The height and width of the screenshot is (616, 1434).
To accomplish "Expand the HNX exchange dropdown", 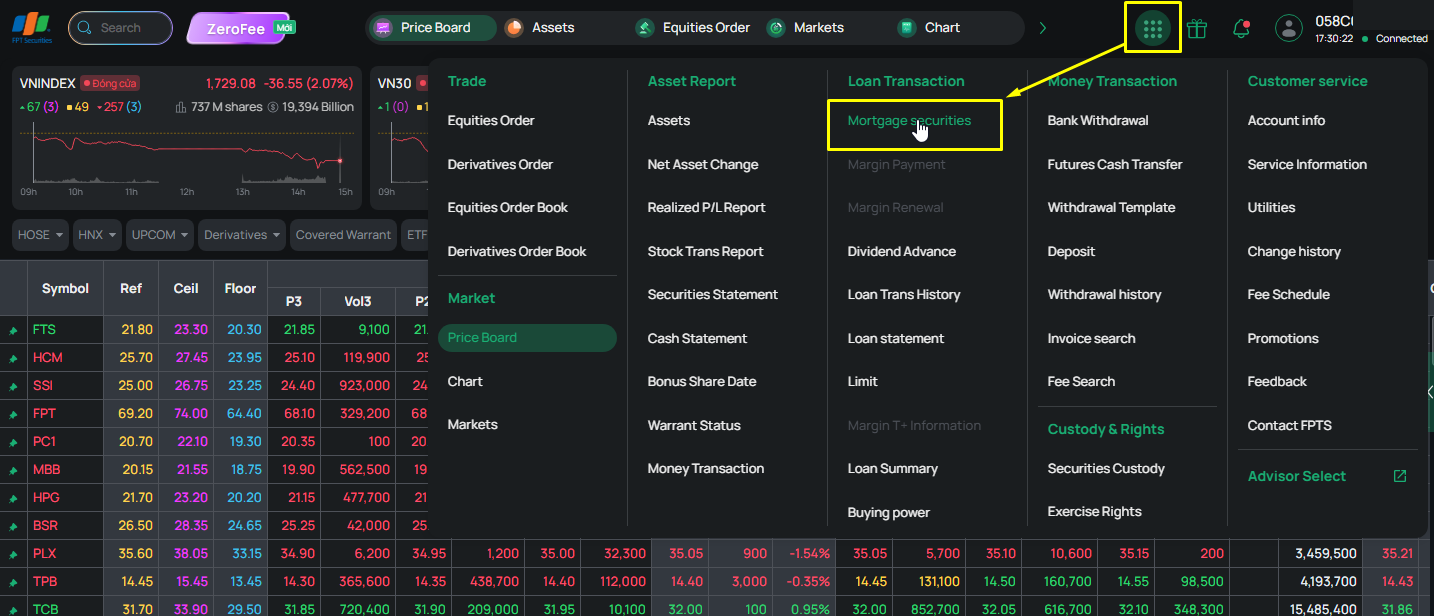I will pos(98,235).
